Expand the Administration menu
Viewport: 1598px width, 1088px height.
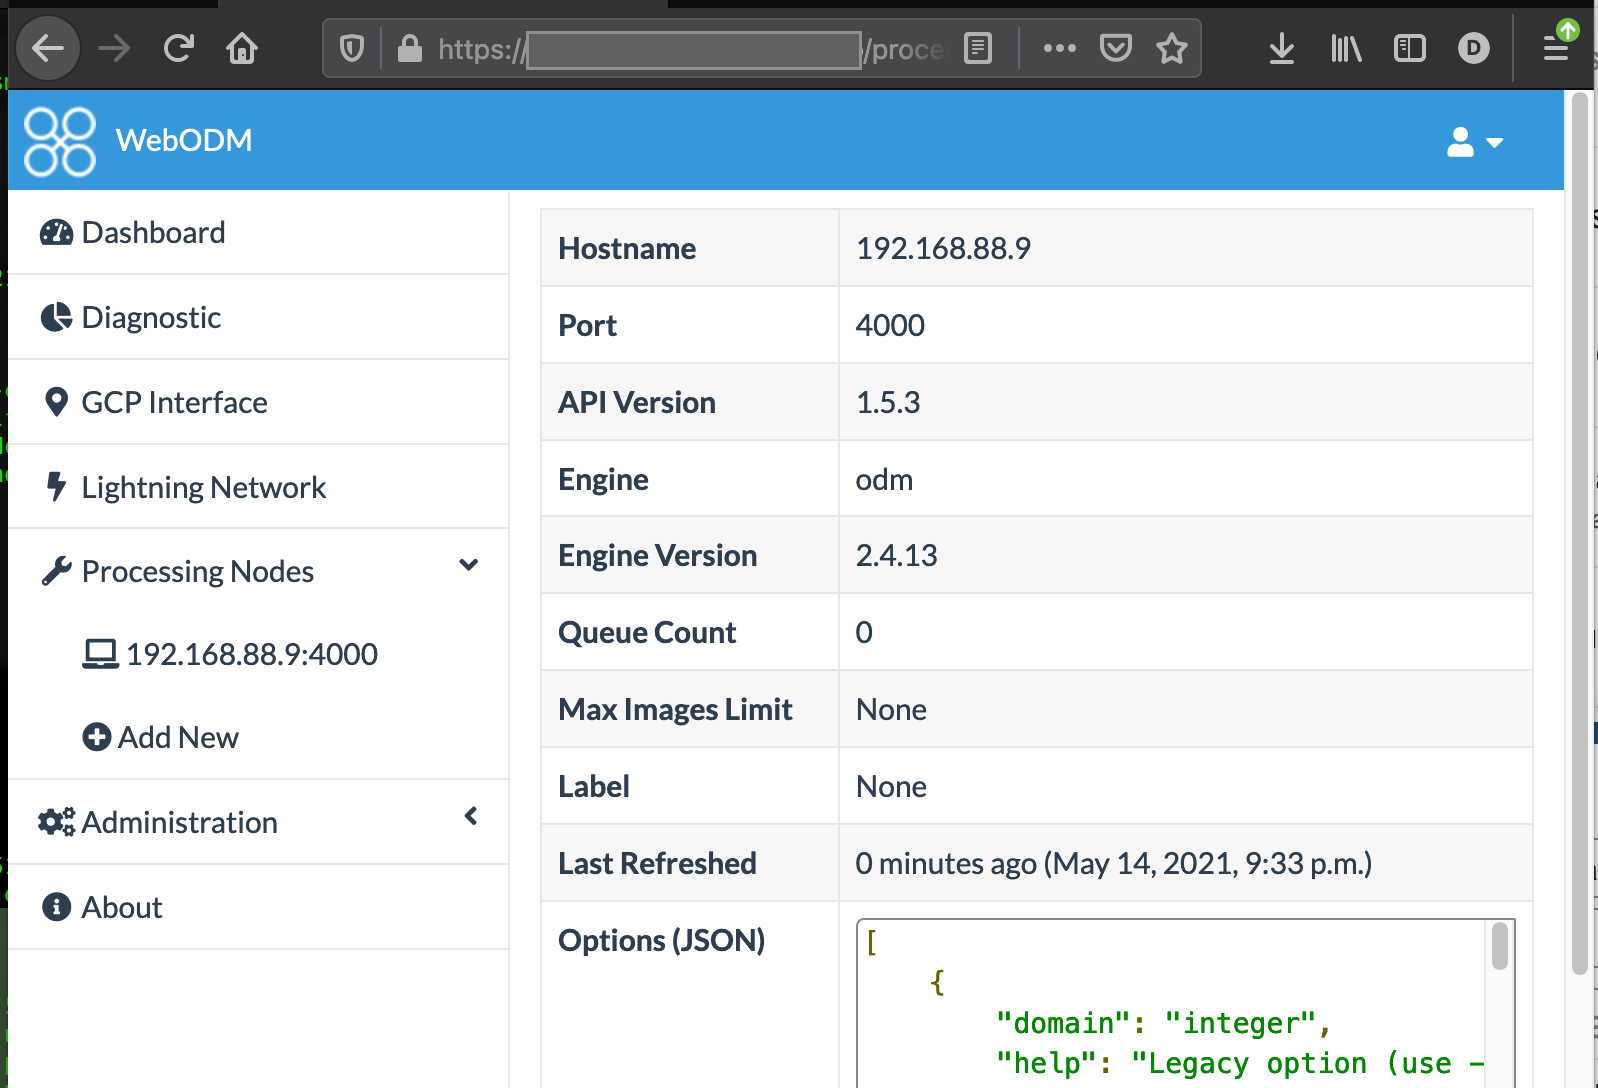470,817
